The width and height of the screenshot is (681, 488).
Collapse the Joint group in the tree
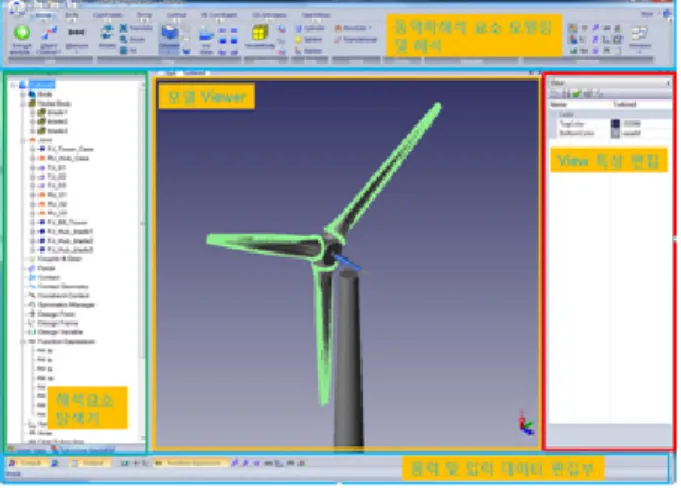[x=23, y=140]
